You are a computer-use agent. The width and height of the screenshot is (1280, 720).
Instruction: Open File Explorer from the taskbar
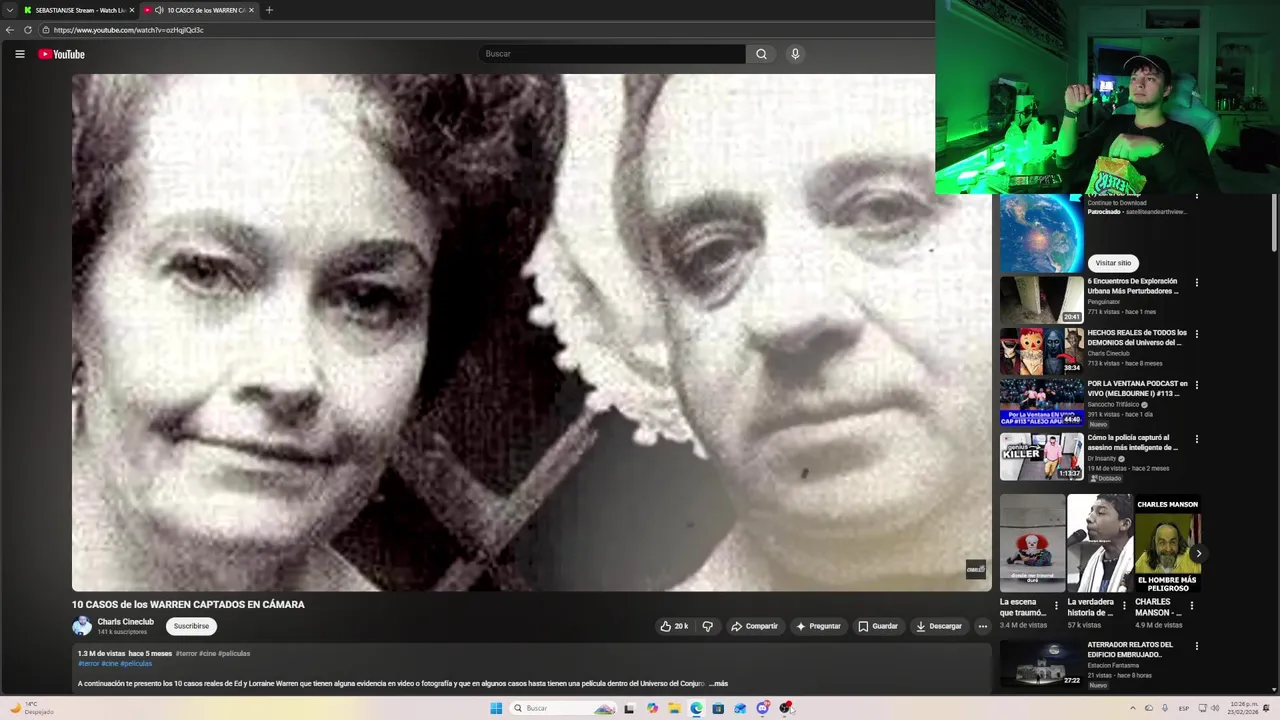[x=674, y=708]
